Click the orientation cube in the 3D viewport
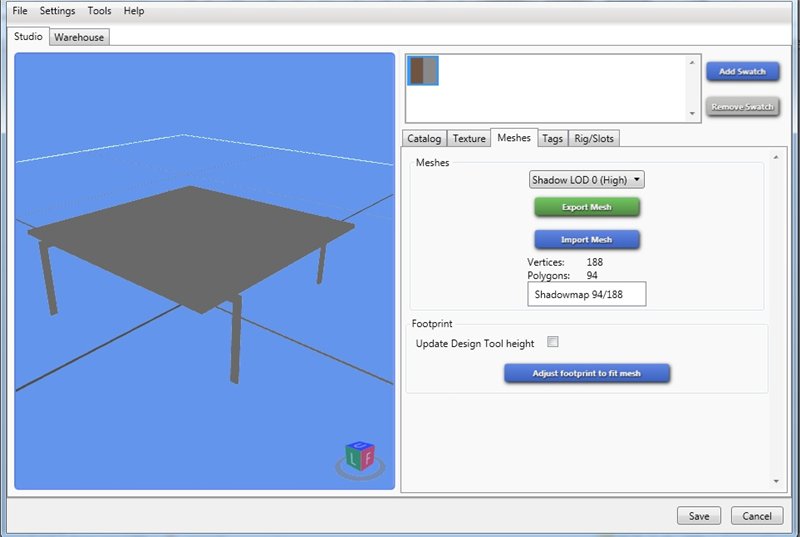 coord(359,457)
